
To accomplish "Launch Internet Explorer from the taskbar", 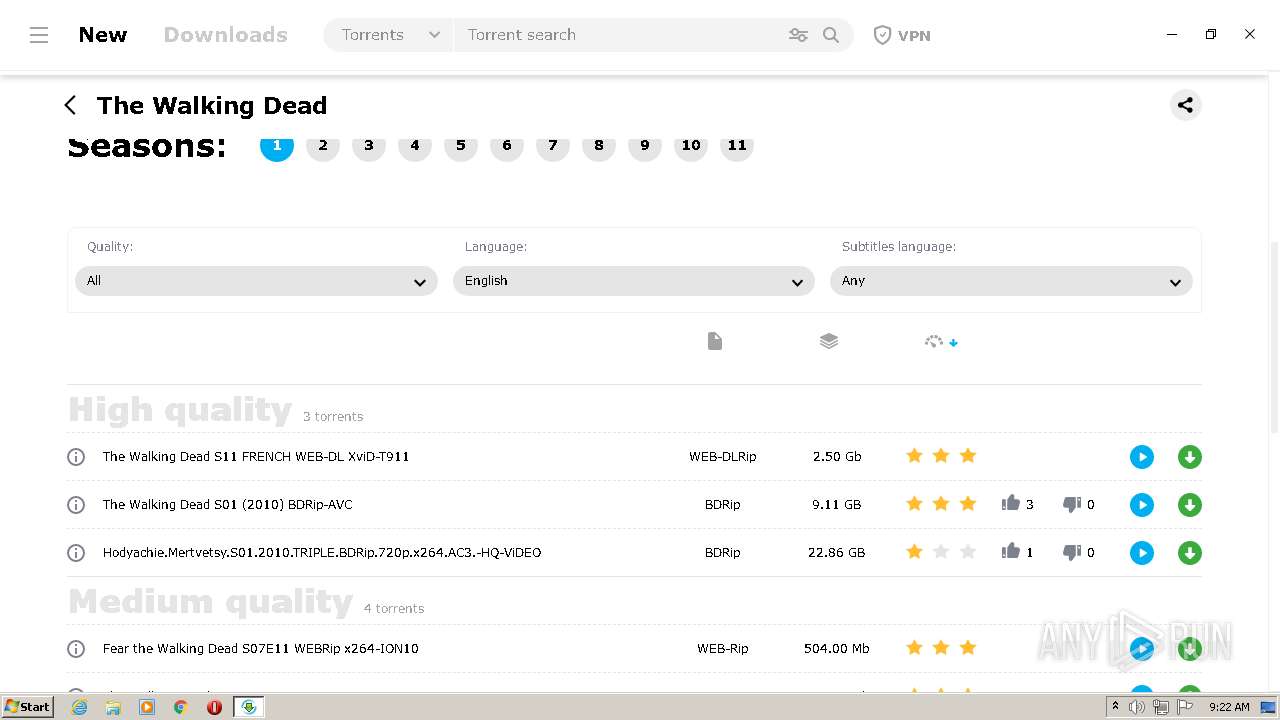I will coord(80,707).
